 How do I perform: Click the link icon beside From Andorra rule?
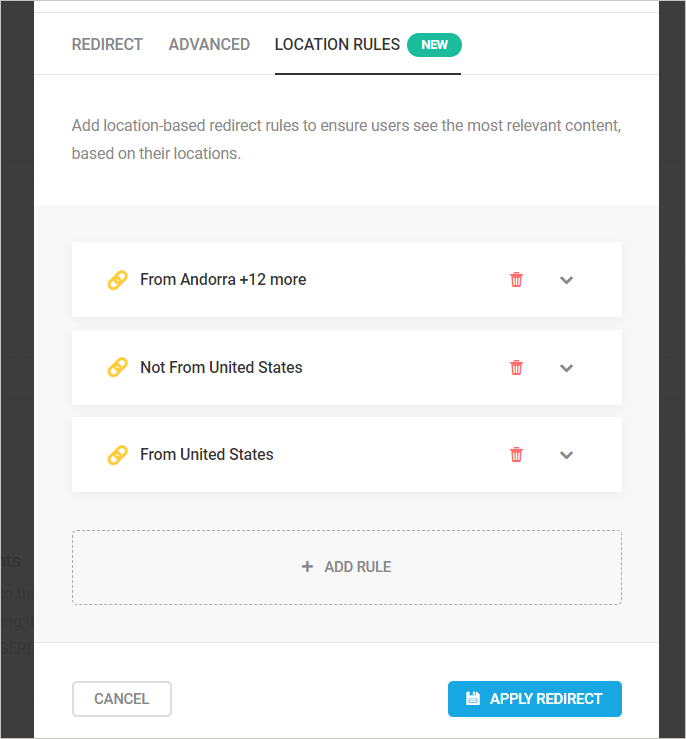[x=117, y=280]
